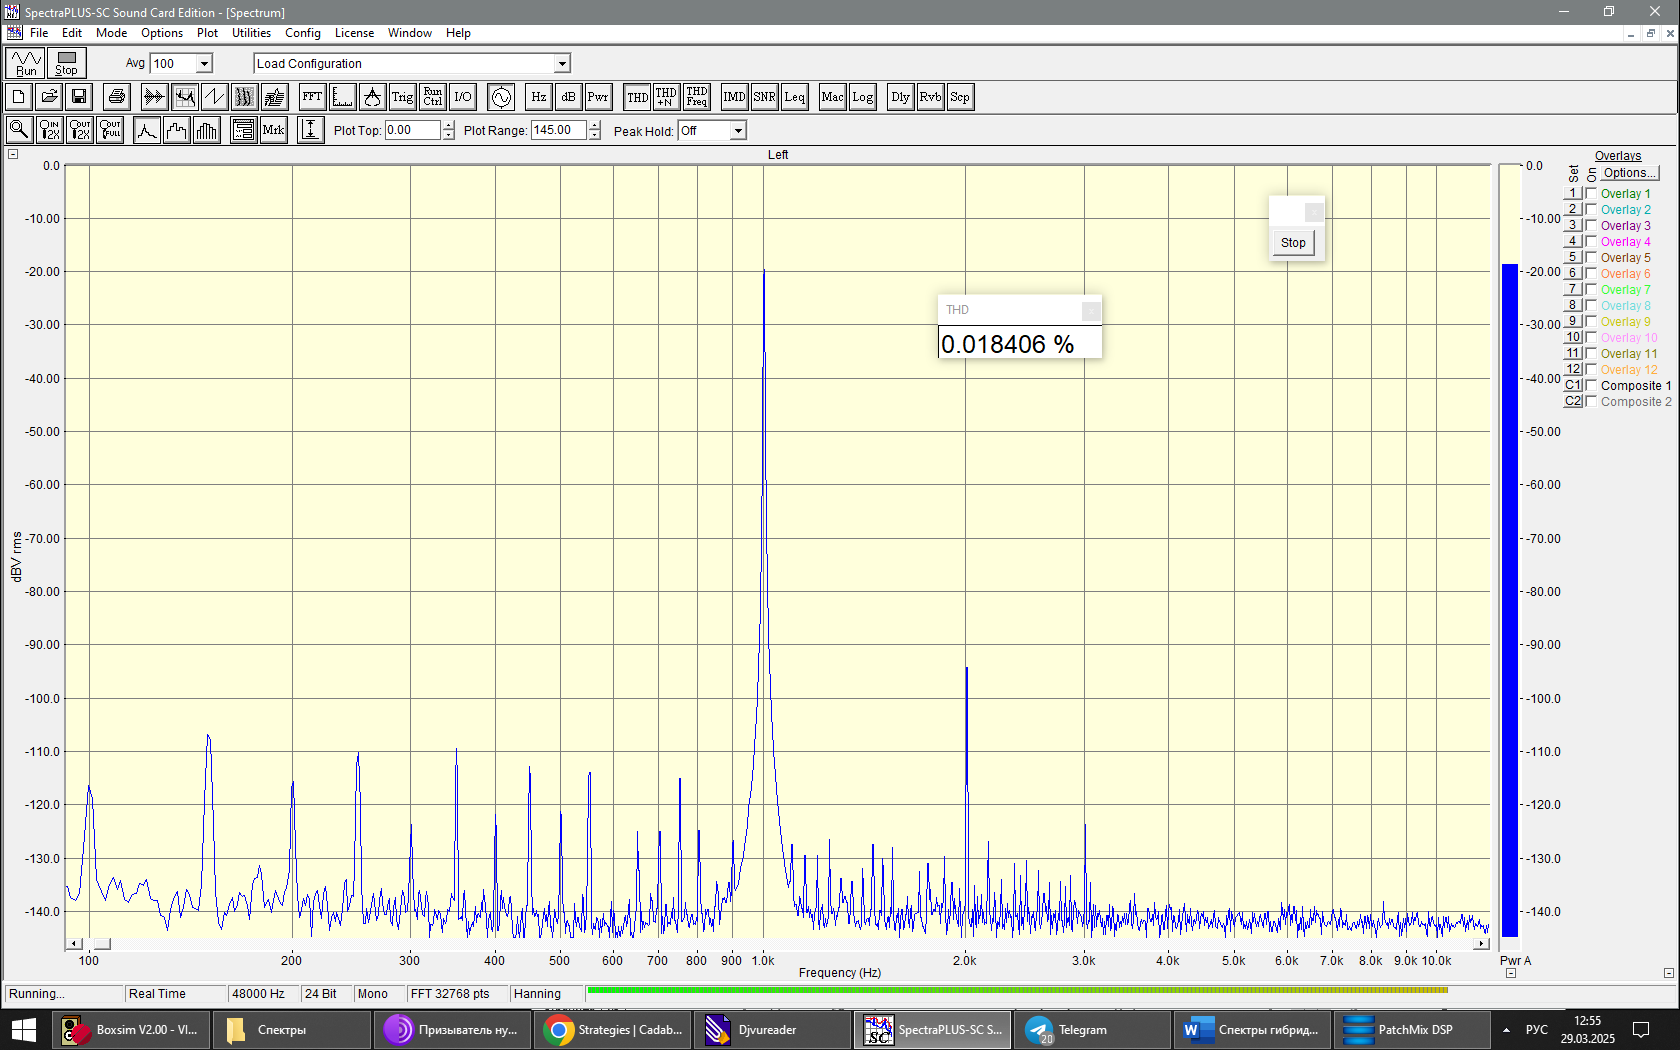Open the Rvb reverberation icon

931,97
